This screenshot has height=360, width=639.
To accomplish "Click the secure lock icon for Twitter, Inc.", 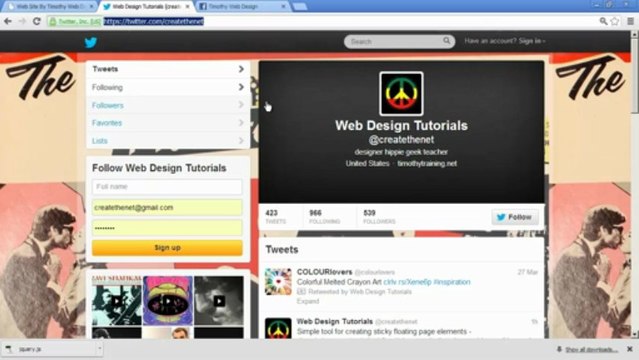I will [x=53, y=22].
